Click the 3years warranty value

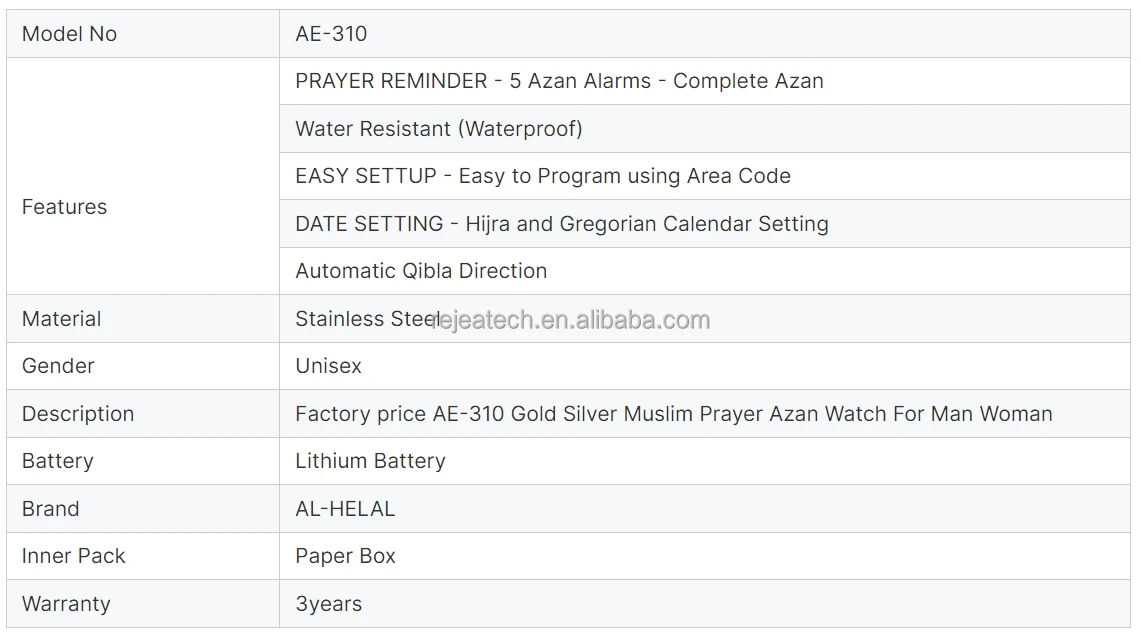328,604
